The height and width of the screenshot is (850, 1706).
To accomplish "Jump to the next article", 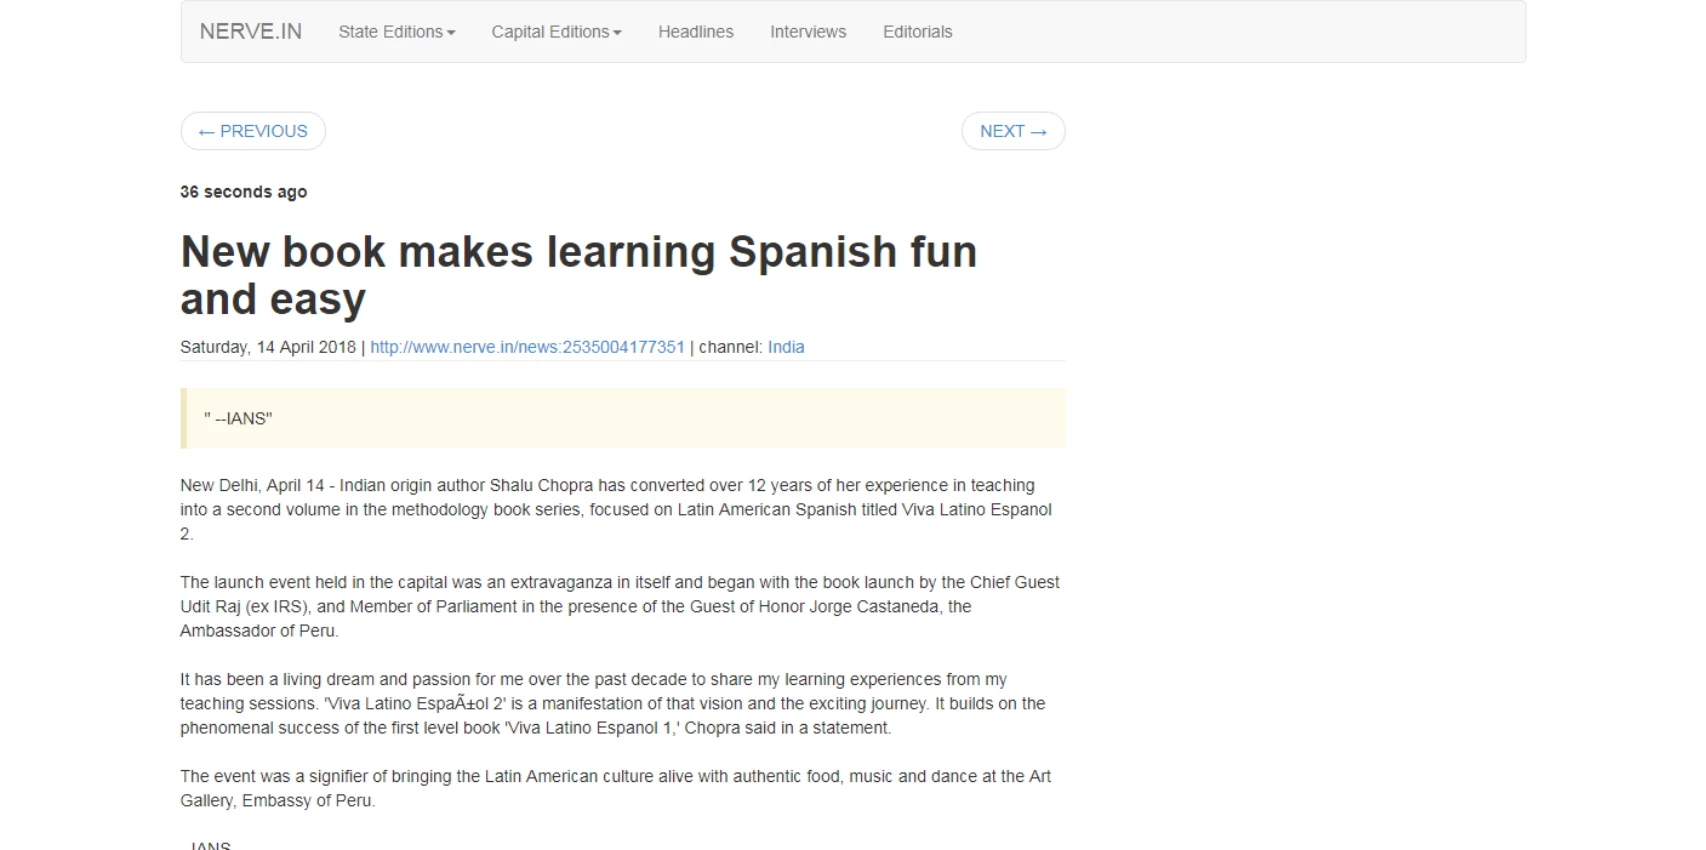I will [1013, 131].
